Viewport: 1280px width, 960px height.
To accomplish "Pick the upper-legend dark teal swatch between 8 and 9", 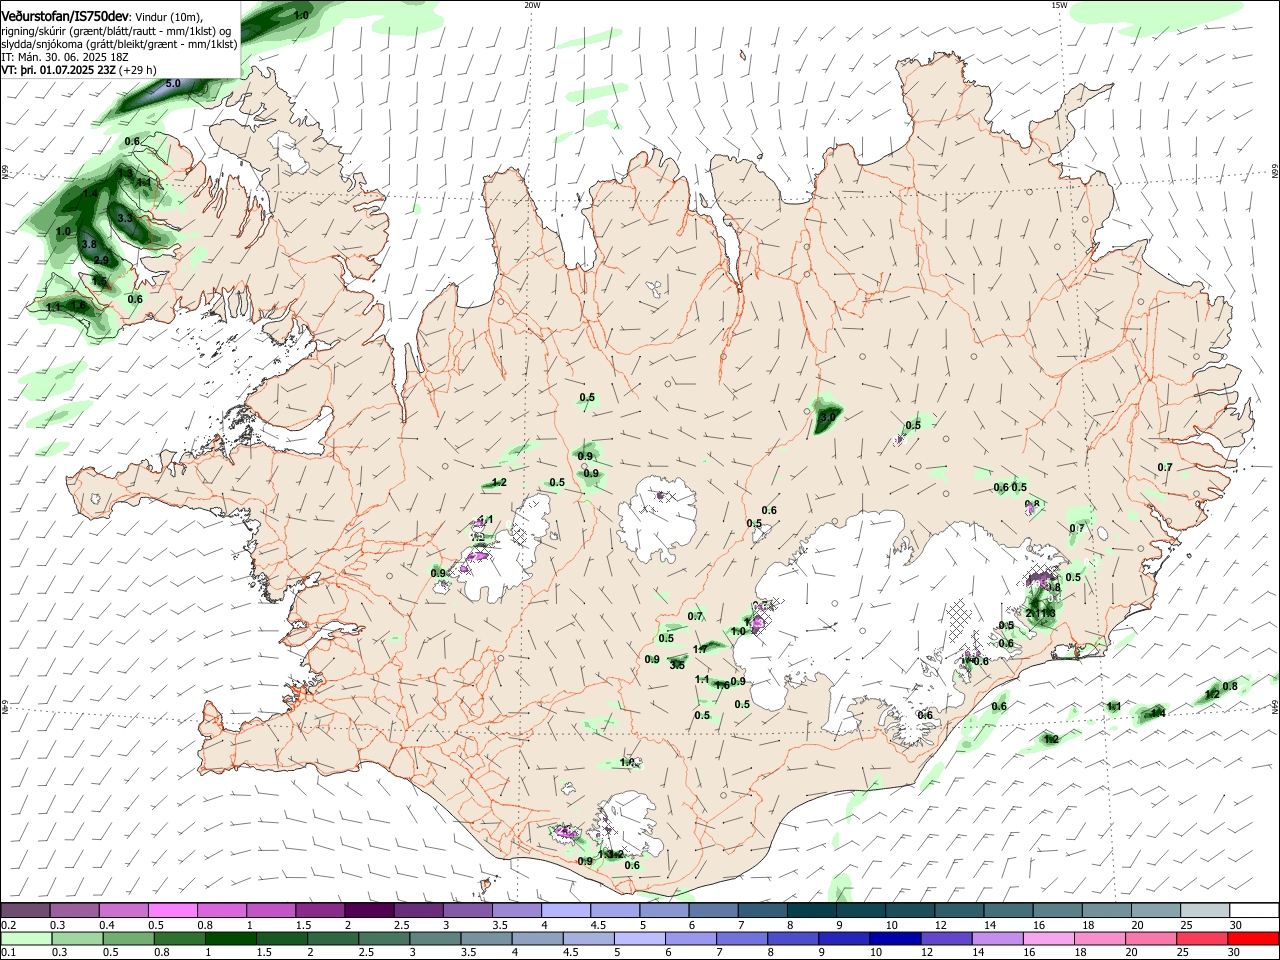I will pyautogui.click(x=811, y=911).
